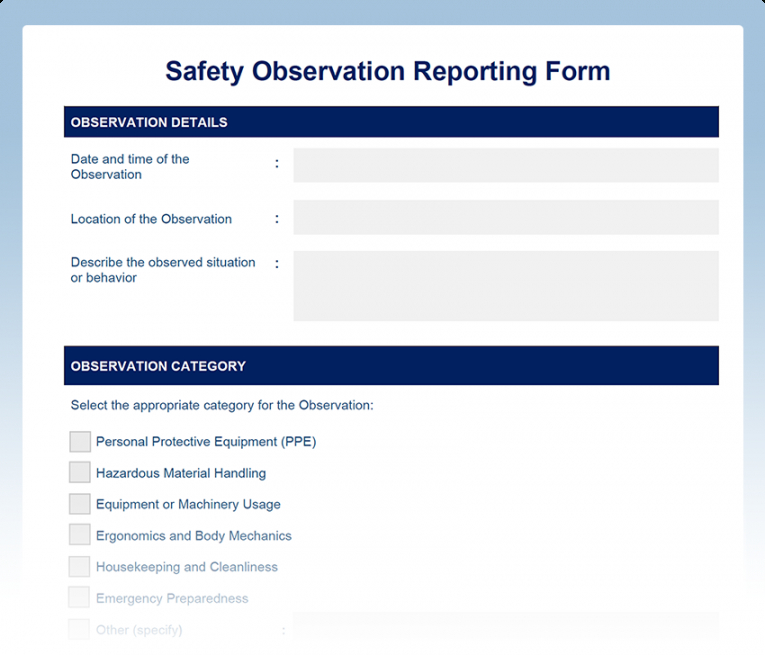Click the date and time input field
This screenshot has height=655, width=765.
tap(505, 166)
